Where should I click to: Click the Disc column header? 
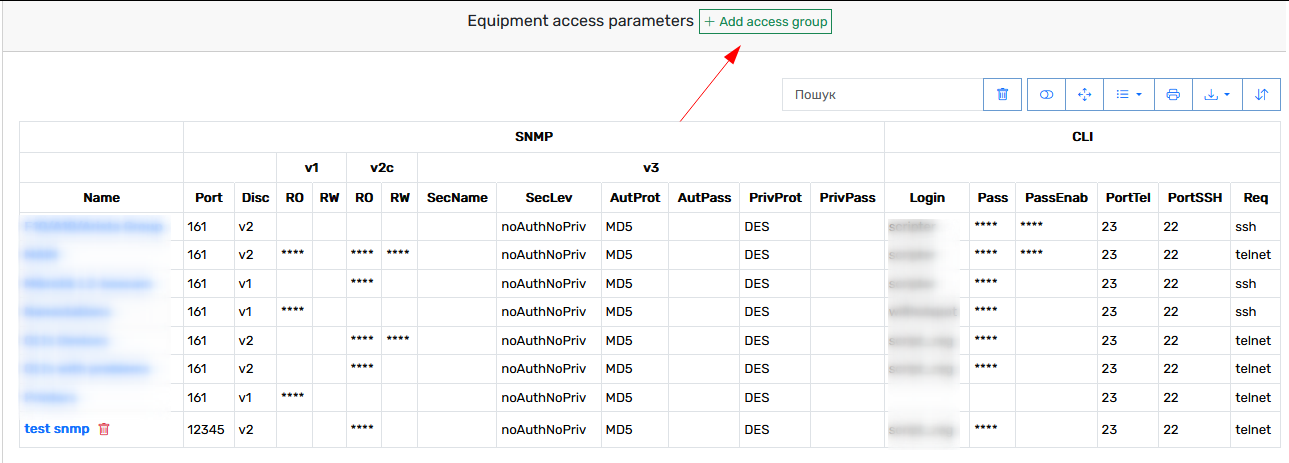tap(255, 198)
